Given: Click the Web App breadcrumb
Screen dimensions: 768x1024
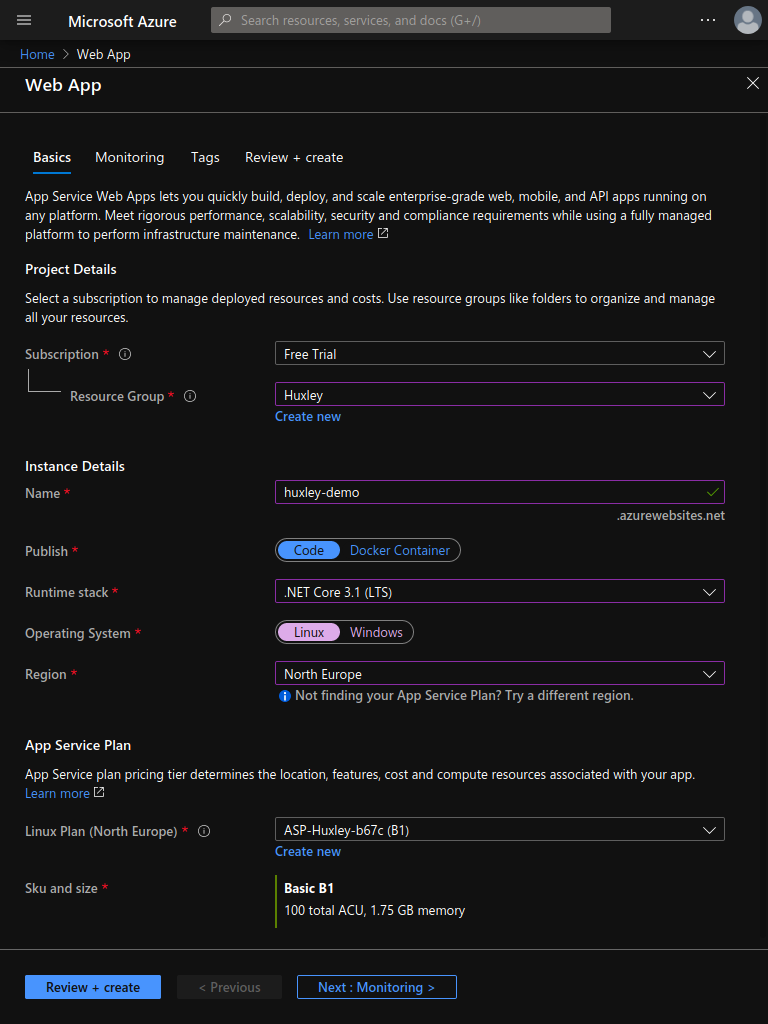Looking at the screenshot, I should click(103, 54).
